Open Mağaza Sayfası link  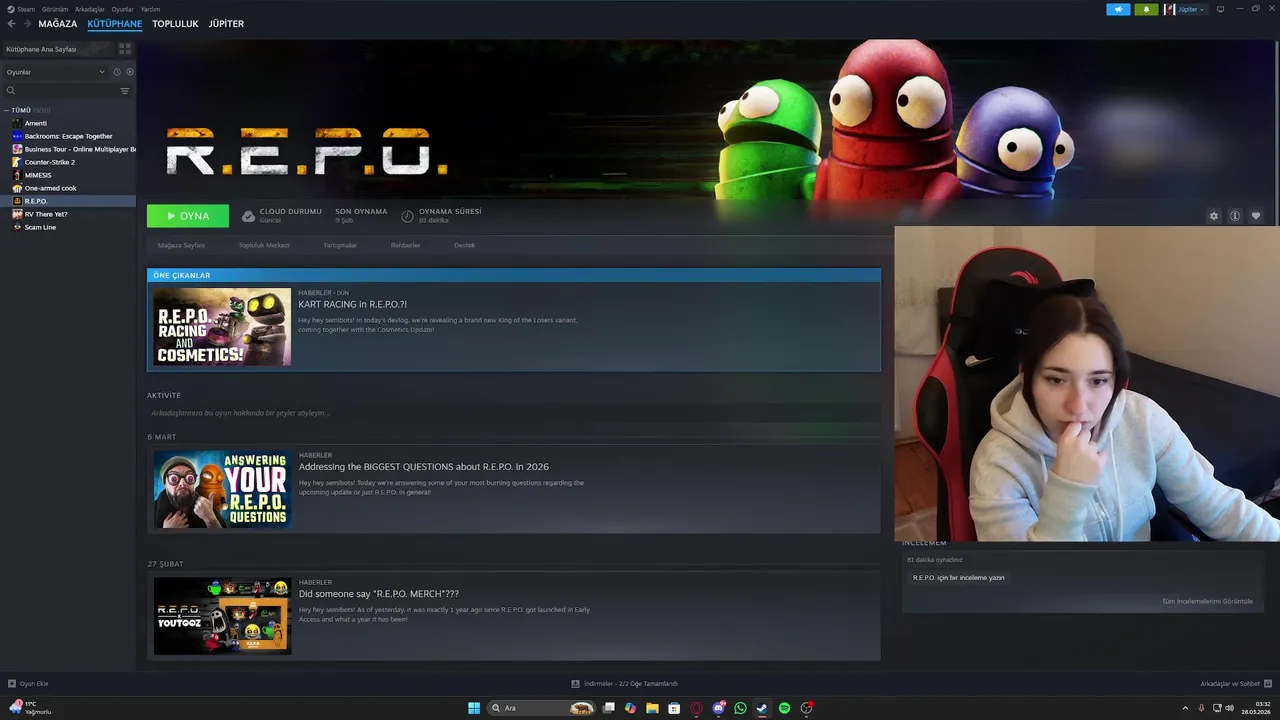(181, 245)
